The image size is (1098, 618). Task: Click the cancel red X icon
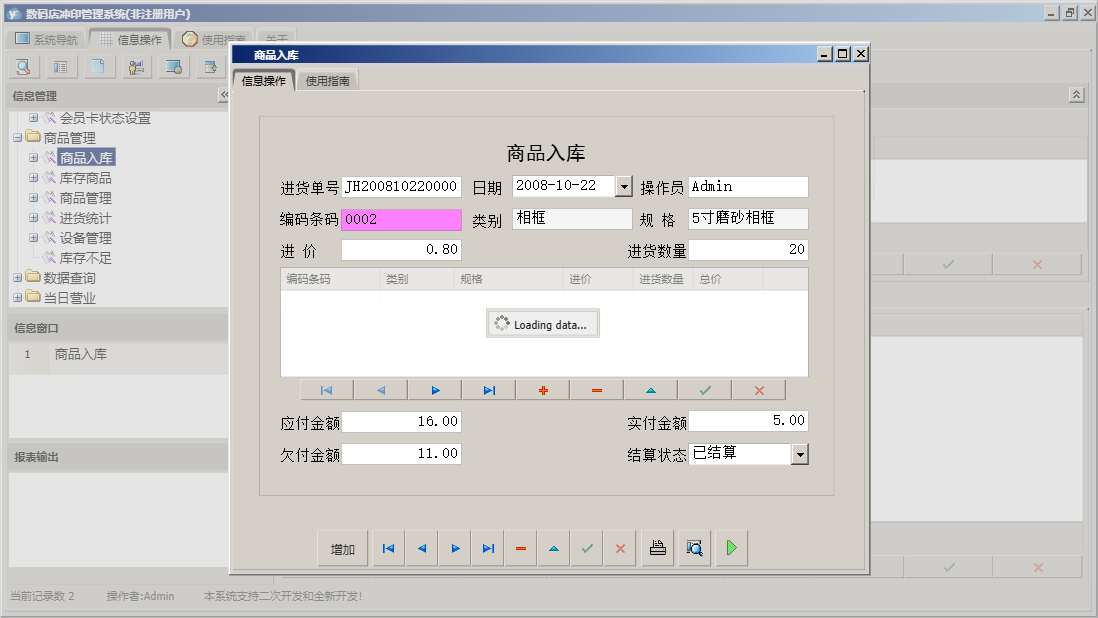pyautogui.click(x=757, y=389)
